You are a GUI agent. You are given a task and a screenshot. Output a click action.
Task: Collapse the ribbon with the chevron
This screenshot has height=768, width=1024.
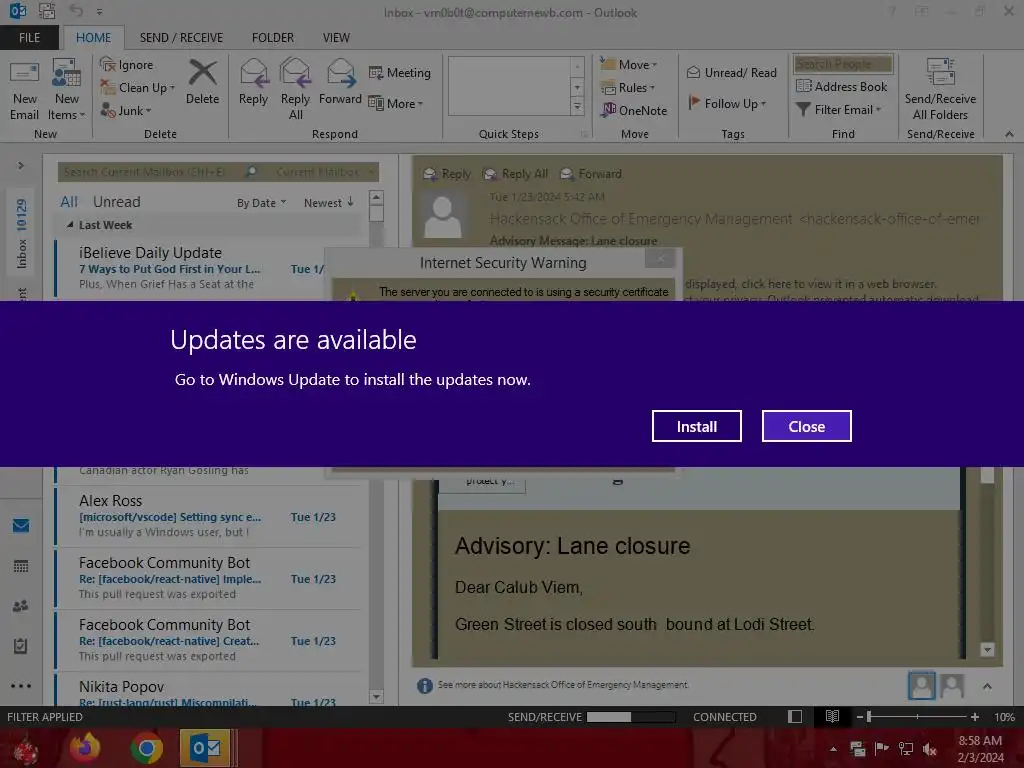1009,134
